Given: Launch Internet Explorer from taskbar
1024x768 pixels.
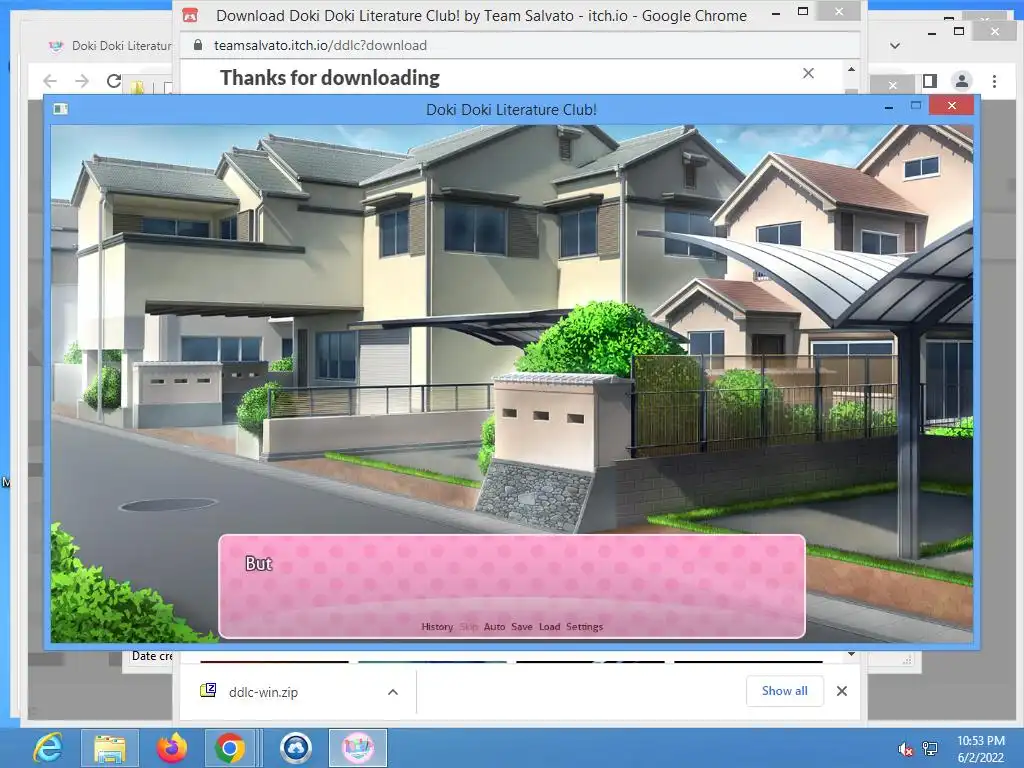Looking at the screenshot, I should 48,747.
